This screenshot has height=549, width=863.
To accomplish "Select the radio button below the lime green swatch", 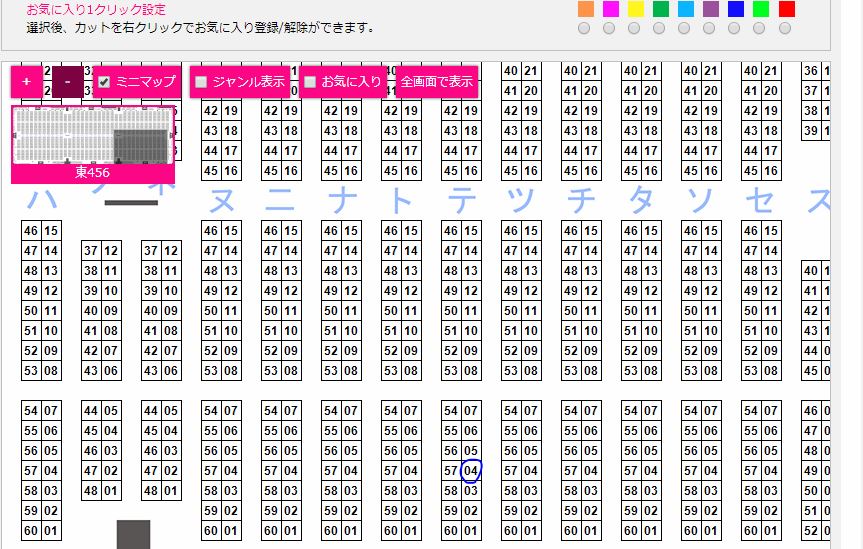I will tap(759, 28).
